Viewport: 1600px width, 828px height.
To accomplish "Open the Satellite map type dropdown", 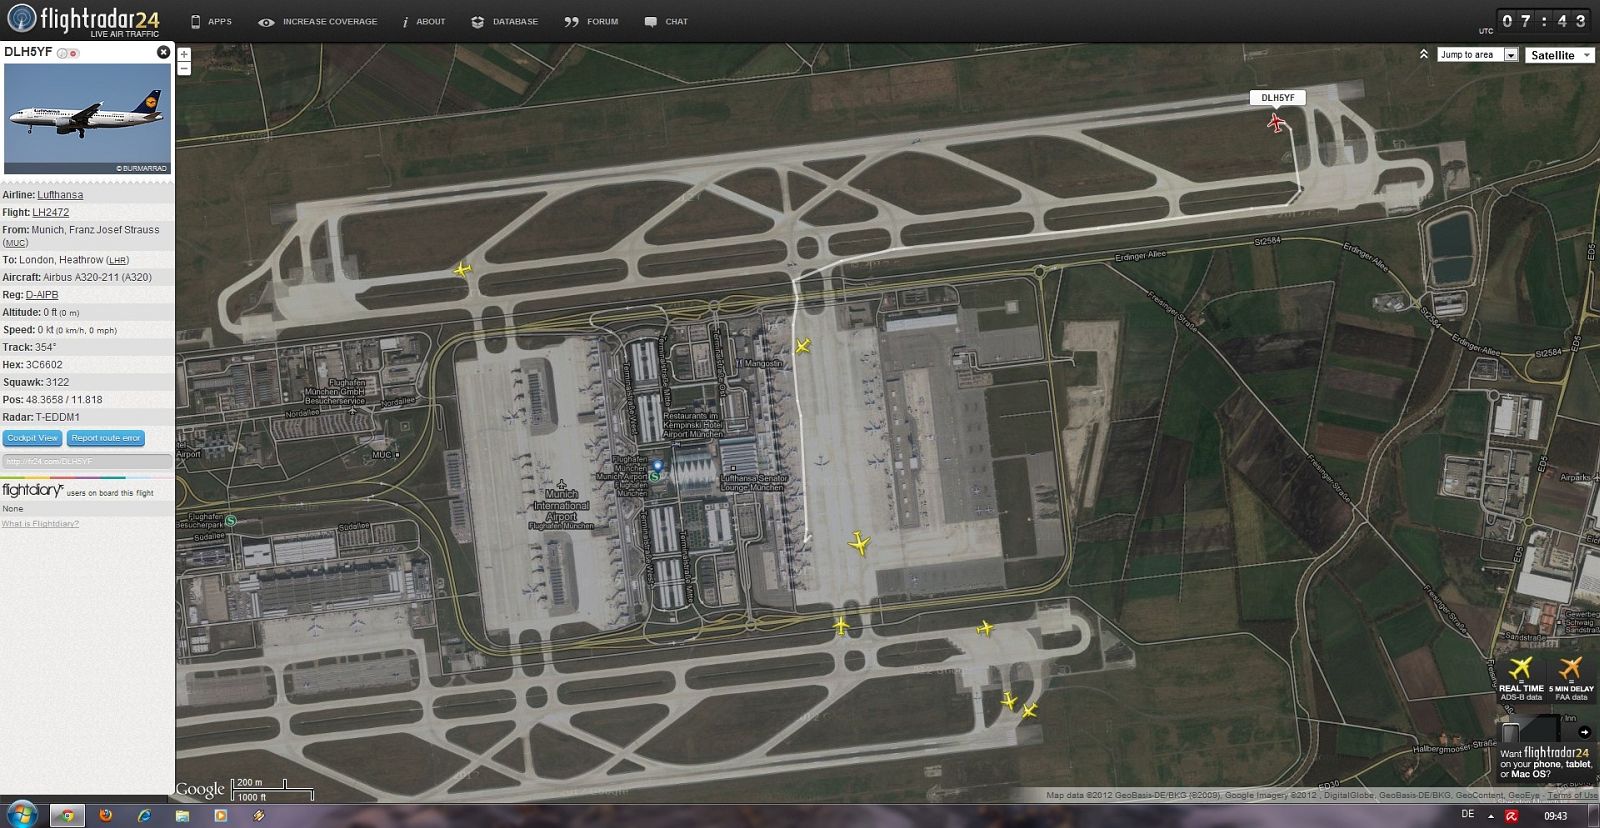I will click(1559, 55).
